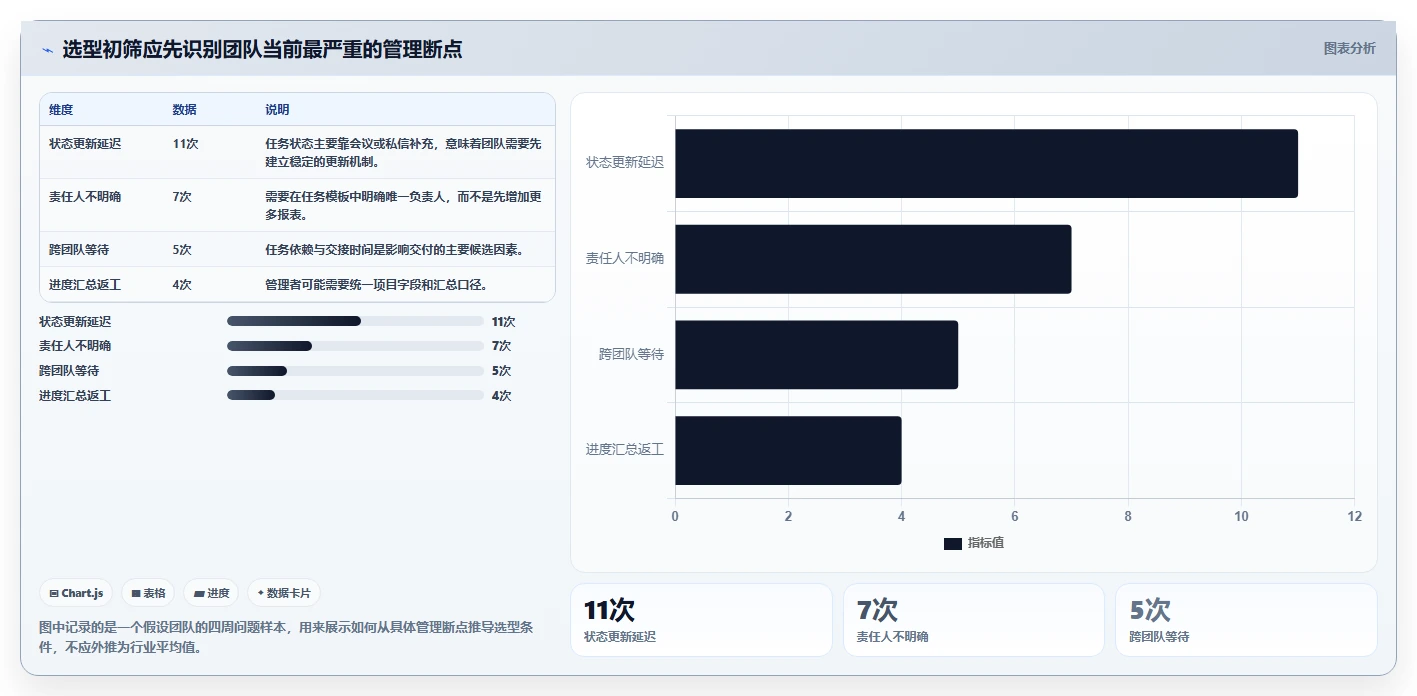The height and width of the screenshot is (696, 1417).
Task: Click the description starting 任务状态主要靠会议
Action: tap(404, 153)
